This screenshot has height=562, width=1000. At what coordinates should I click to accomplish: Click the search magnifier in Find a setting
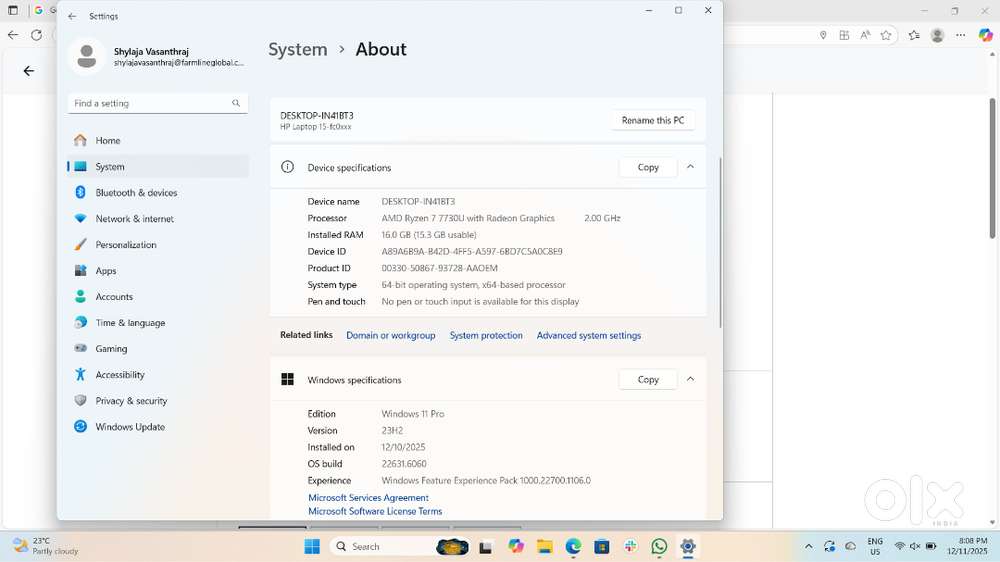pos(236,103)
